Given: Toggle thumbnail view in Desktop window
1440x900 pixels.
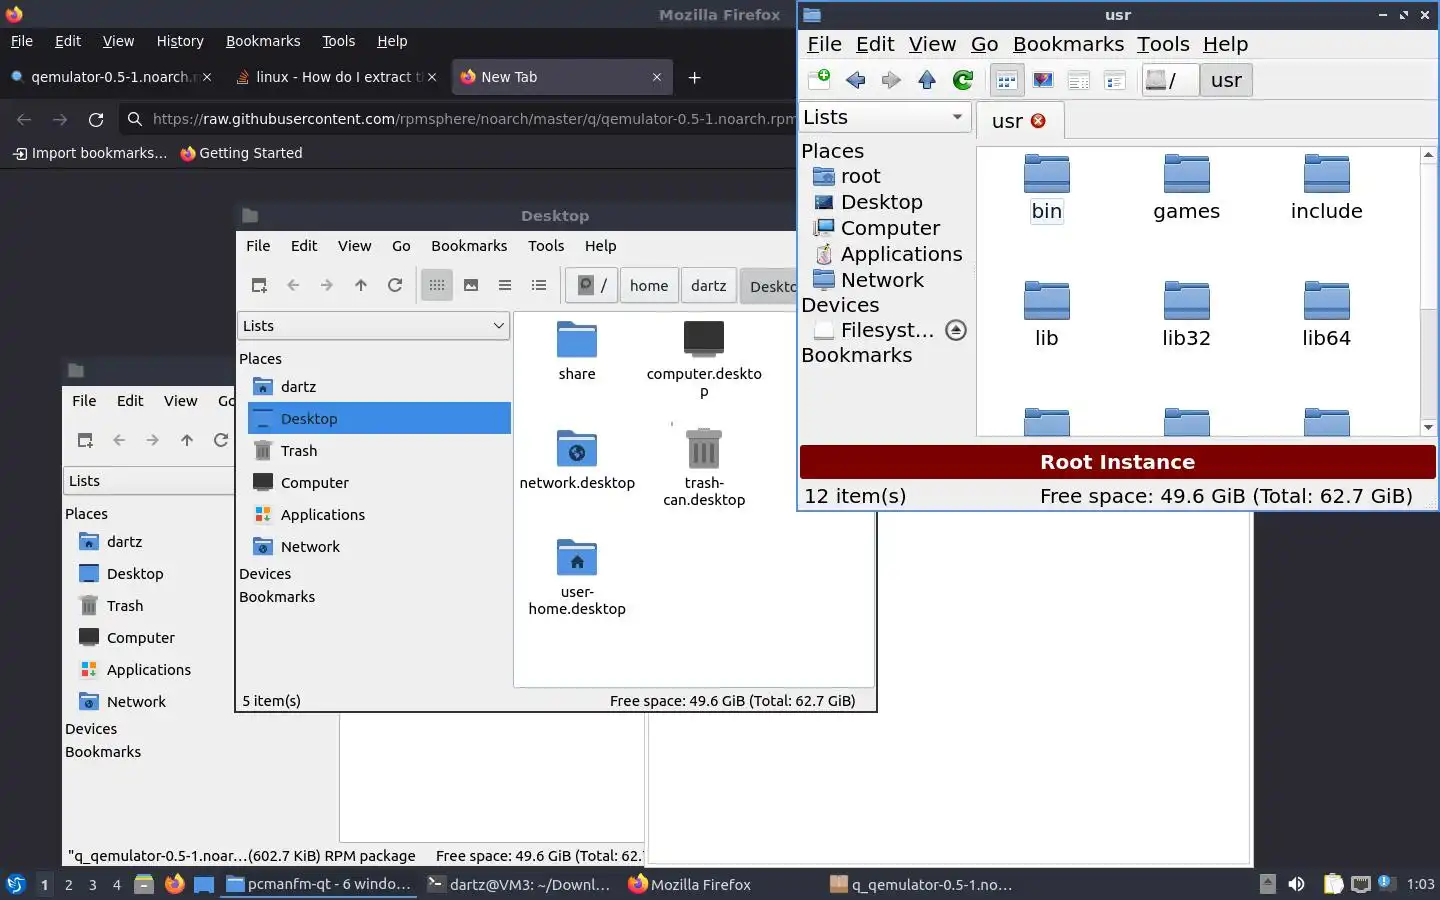Looking at the screenshot, I should pyautogui.click(x=471, y=285).
